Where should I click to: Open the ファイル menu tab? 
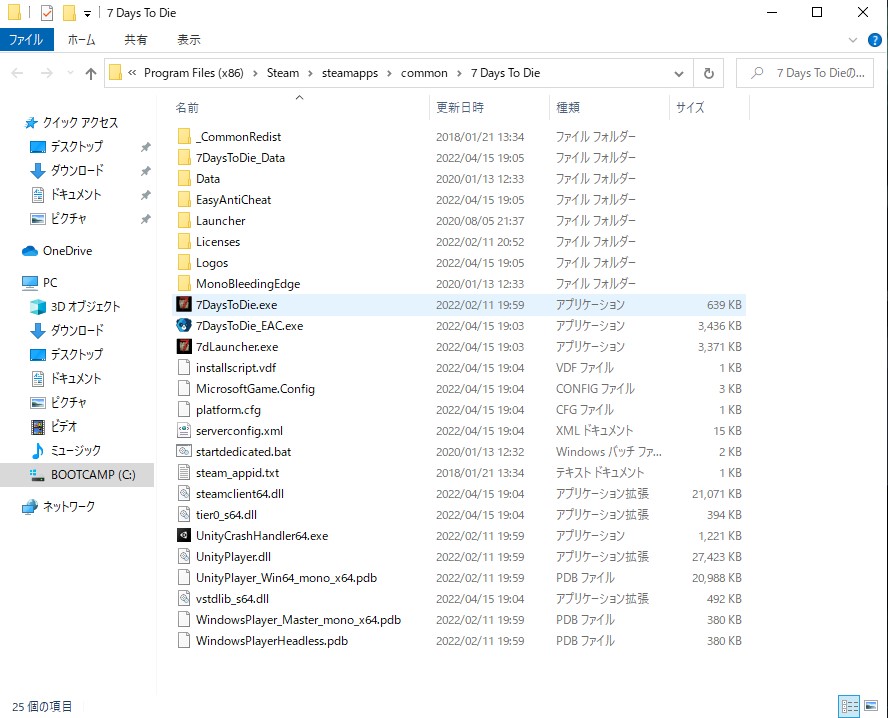[26, 40]
